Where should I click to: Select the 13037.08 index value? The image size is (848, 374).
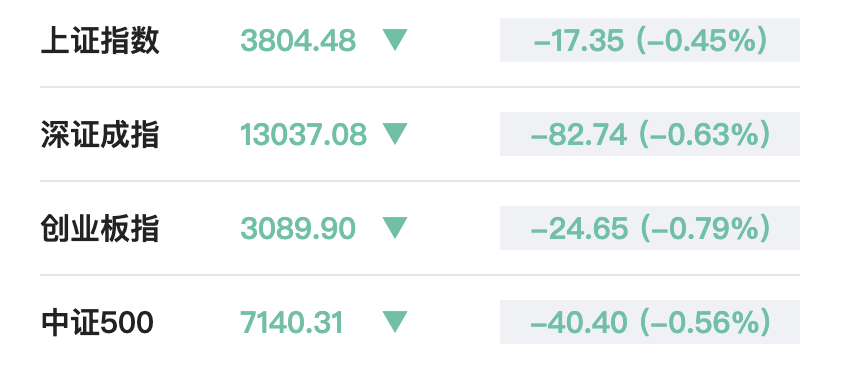click(x=303, y=135)
